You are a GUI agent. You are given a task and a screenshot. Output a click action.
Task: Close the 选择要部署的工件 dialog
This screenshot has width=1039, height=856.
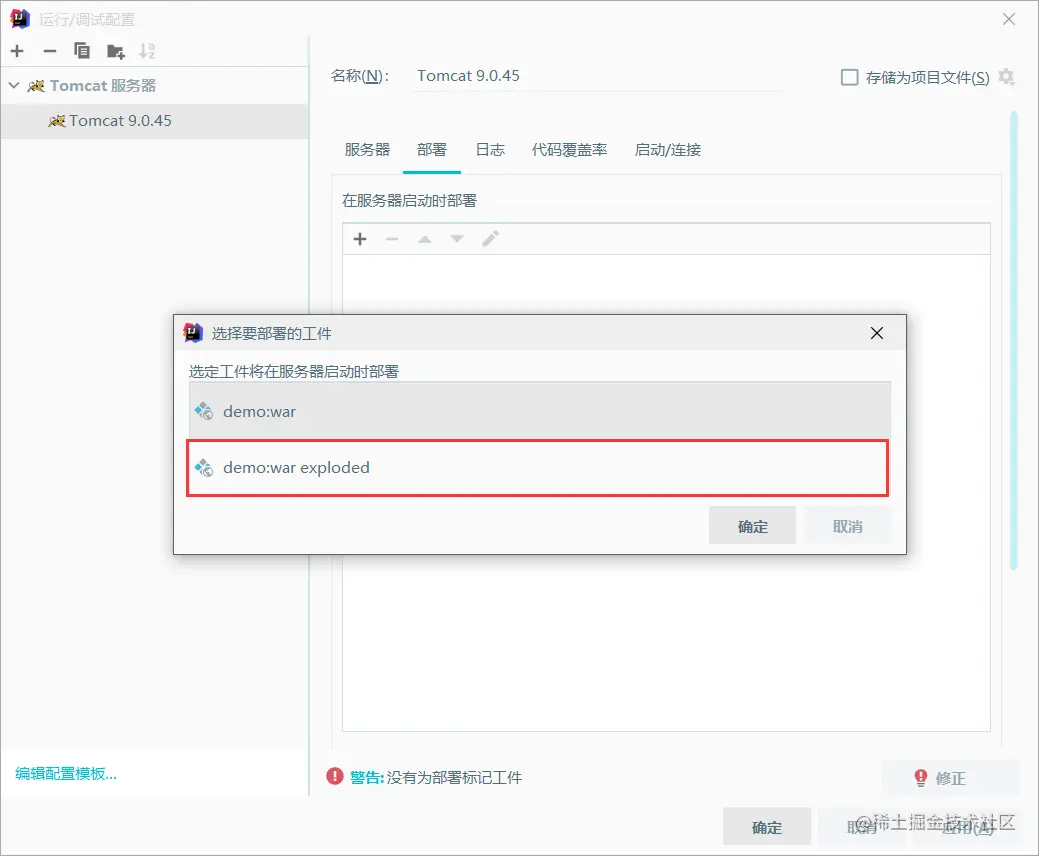[877, 333]
